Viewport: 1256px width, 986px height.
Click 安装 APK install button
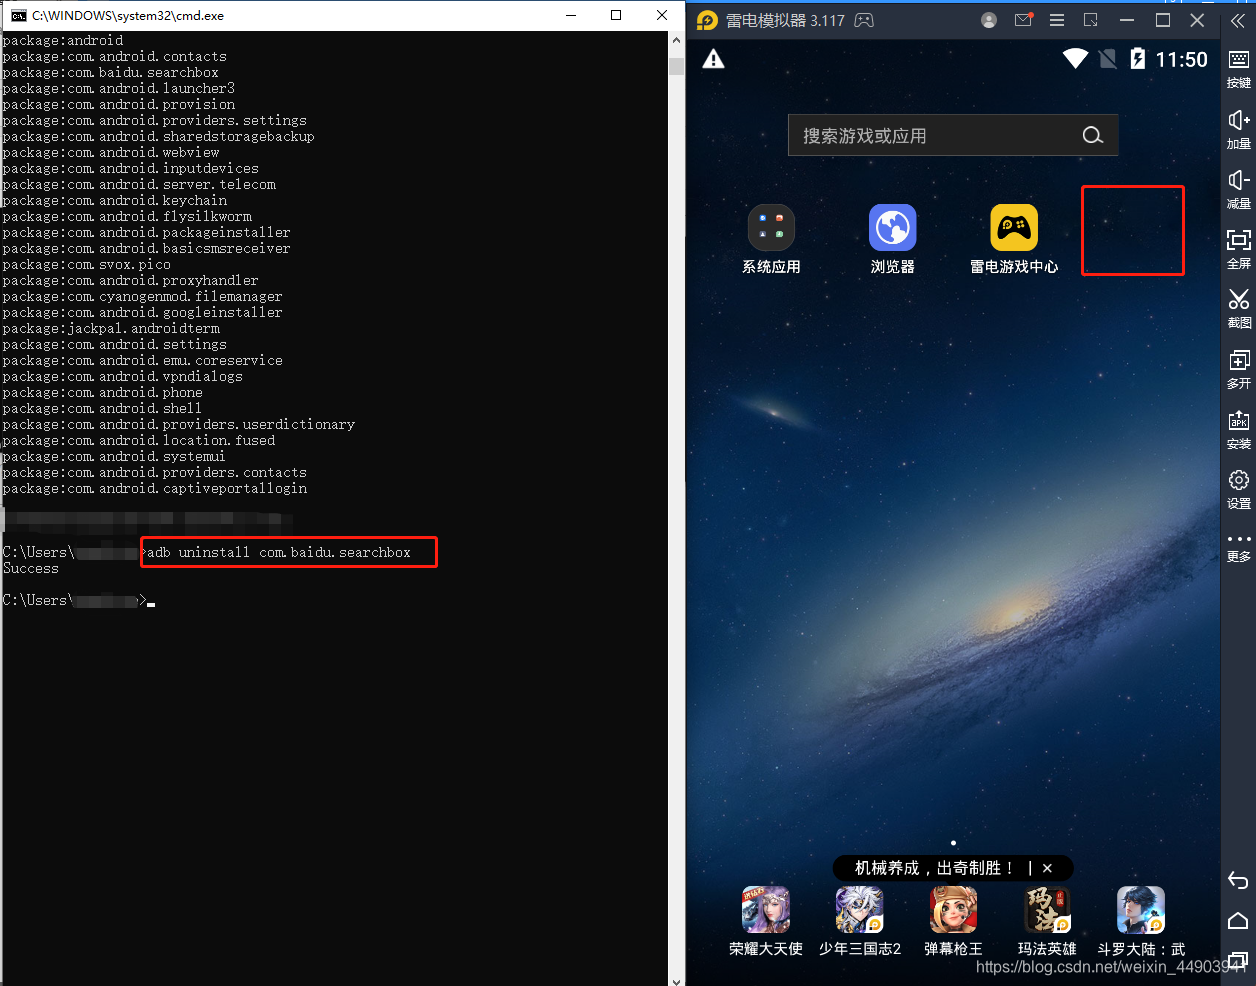[1239, 429]
